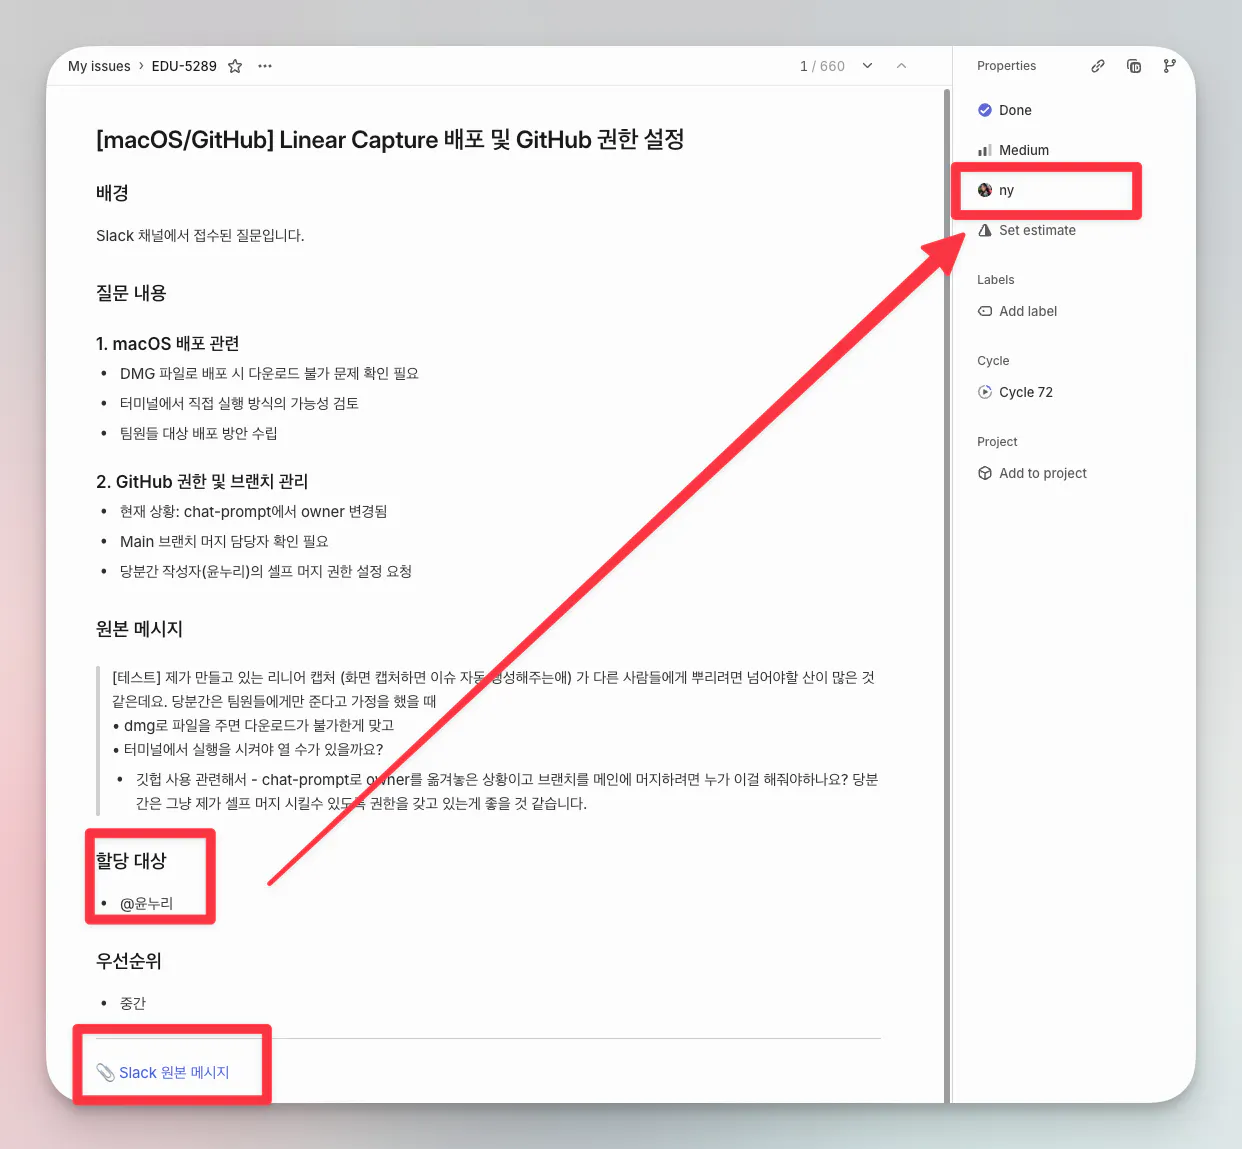Click the issue title Linear Capture 배포
Image resolution: width=1242 pixels, height=1149 pixels.
pos(390,139)
